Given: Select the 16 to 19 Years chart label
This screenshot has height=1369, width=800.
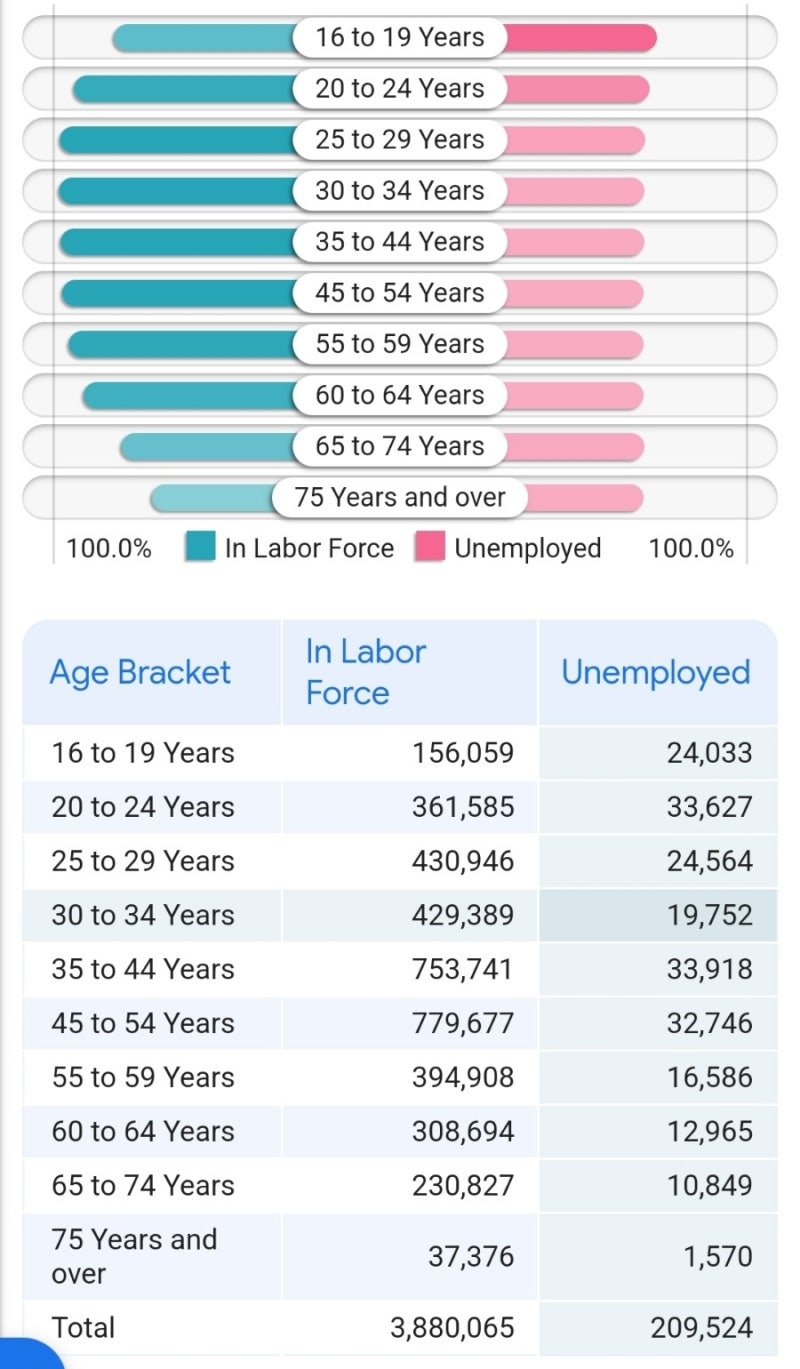Looking at the screenshot, I should click(399, 38).
